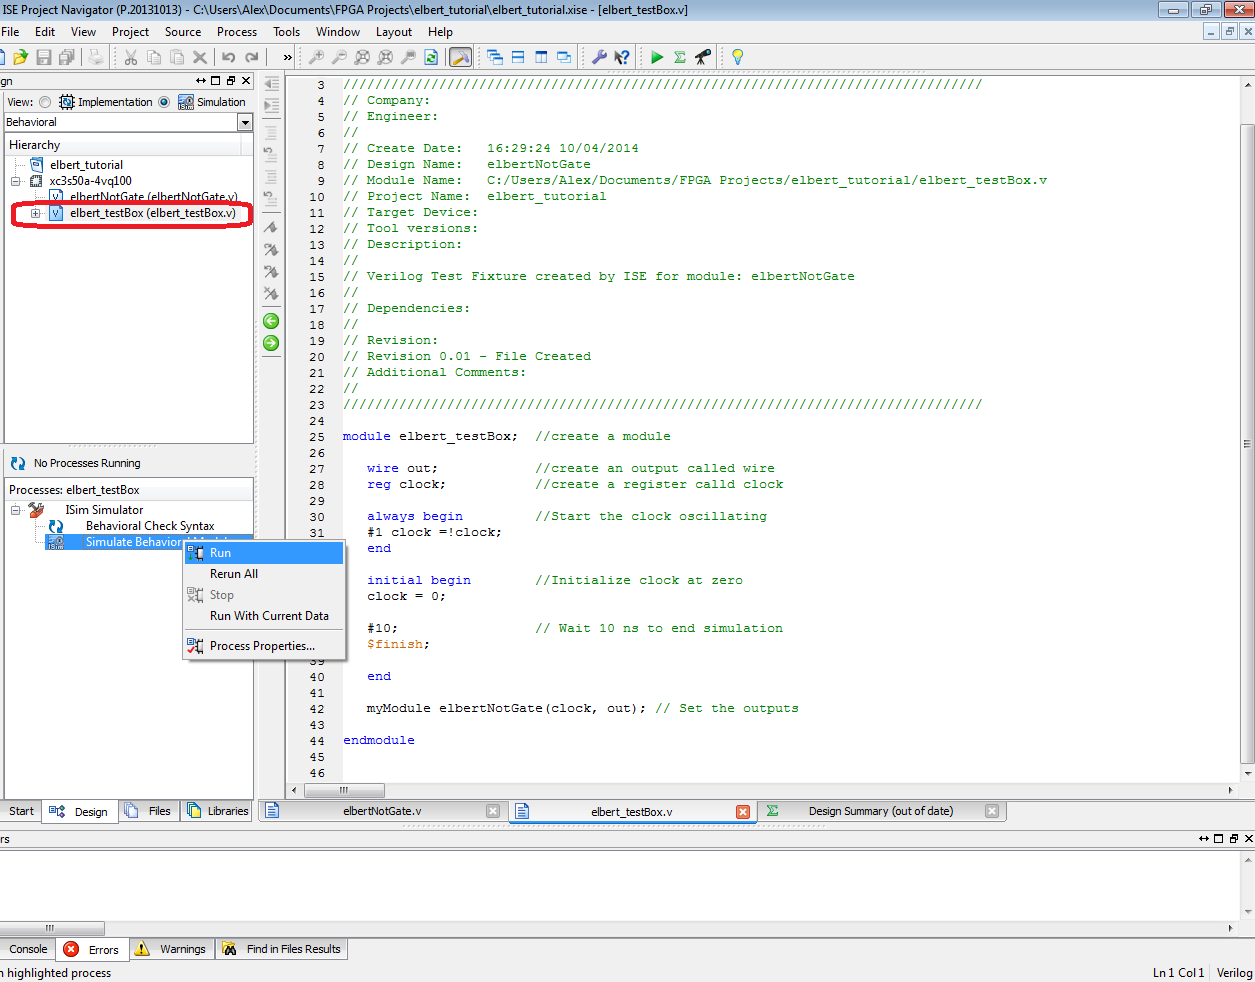Image resolution: width=1255 pixels, height=982 pixels.
Task: Select elbert_tutorial in Hierarchy tree
Action: click(x=86, y=165)
